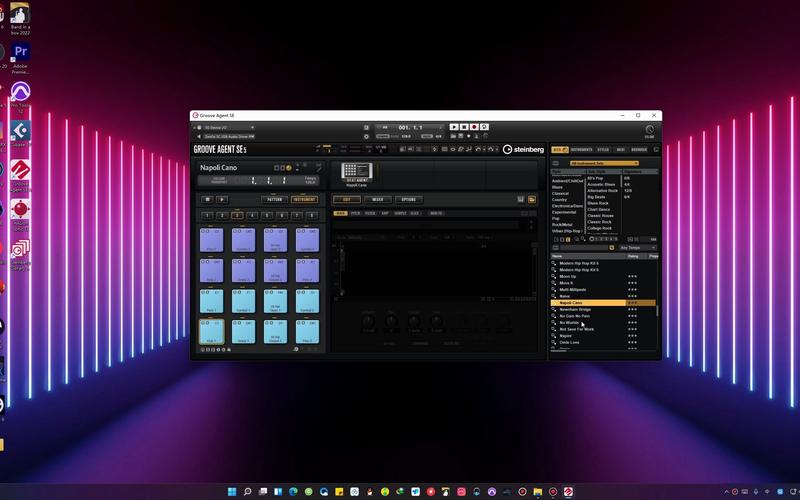Image resolution: width=800 pixels, height=500 pixels.
Task: Expand the All Instrument Sets dropdown
Action: pyautogui.click(x=604, y=163)
